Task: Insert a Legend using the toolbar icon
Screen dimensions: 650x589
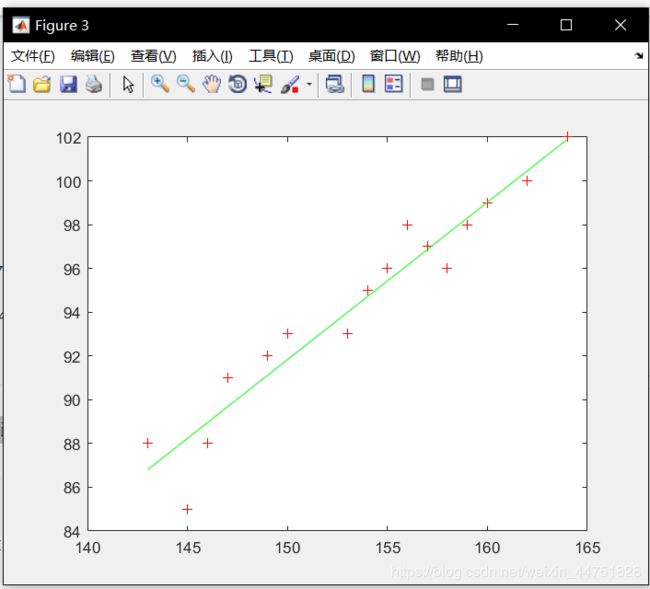Action: point(394,84)
